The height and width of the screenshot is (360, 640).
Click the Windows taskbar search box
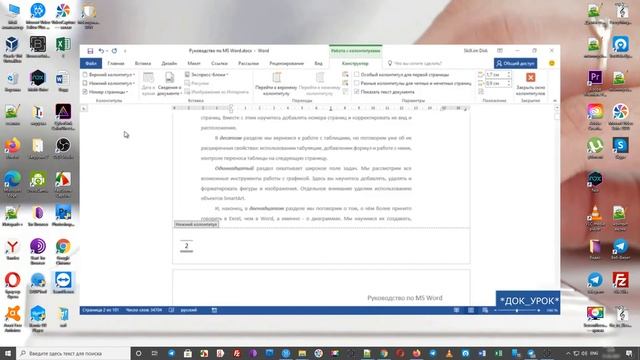(73, 353)
